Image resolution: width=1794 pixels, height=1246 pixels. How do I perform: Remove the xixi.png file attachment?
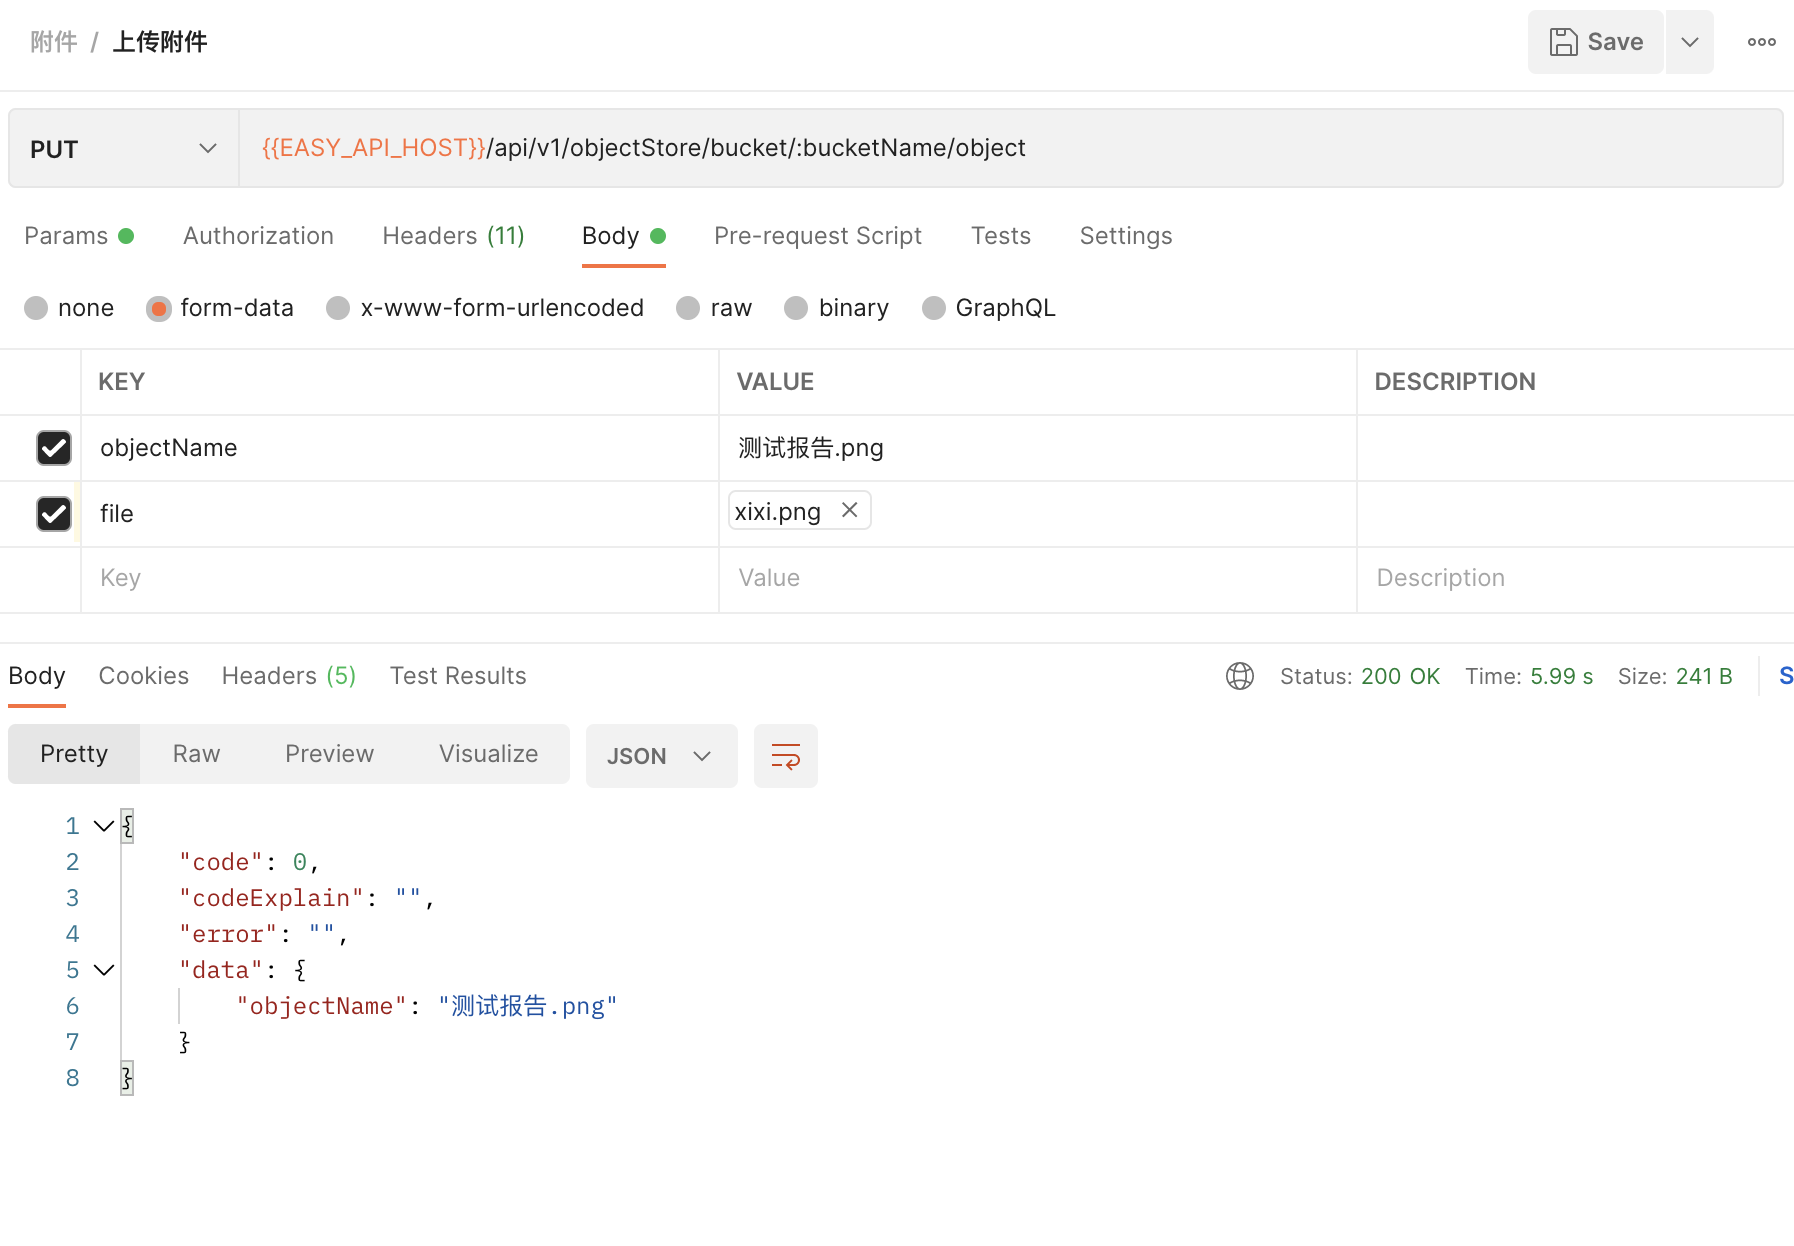pyautogui.click(x=849, y=510)
